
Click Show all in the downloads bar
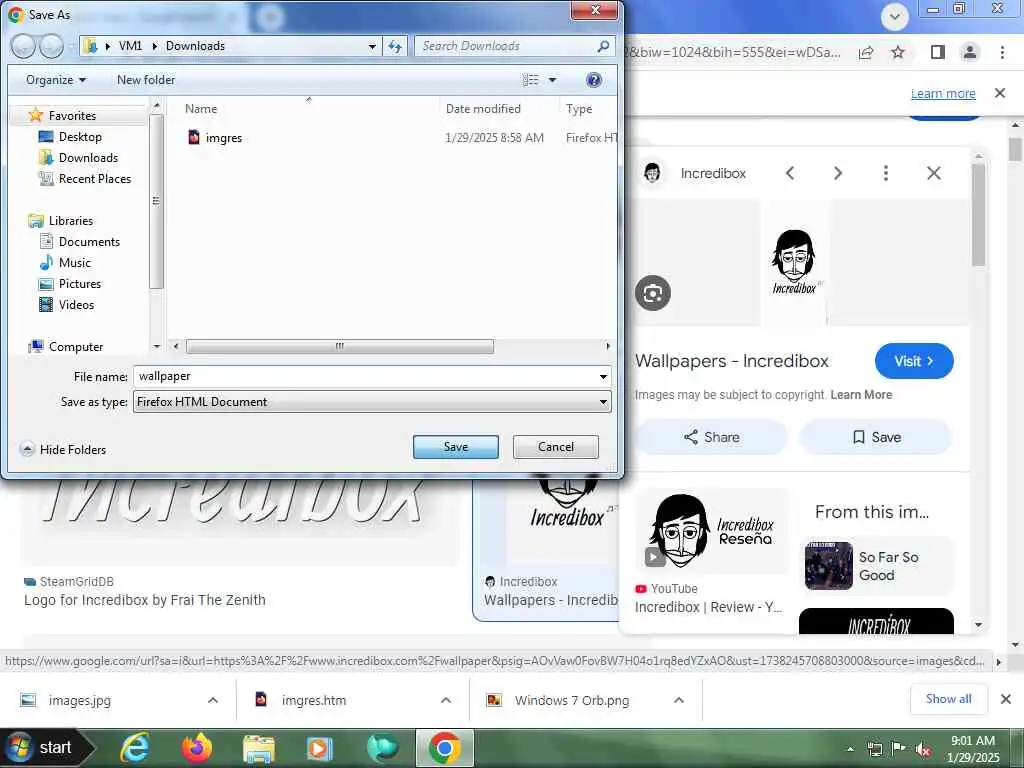click(x=948, y=699)
